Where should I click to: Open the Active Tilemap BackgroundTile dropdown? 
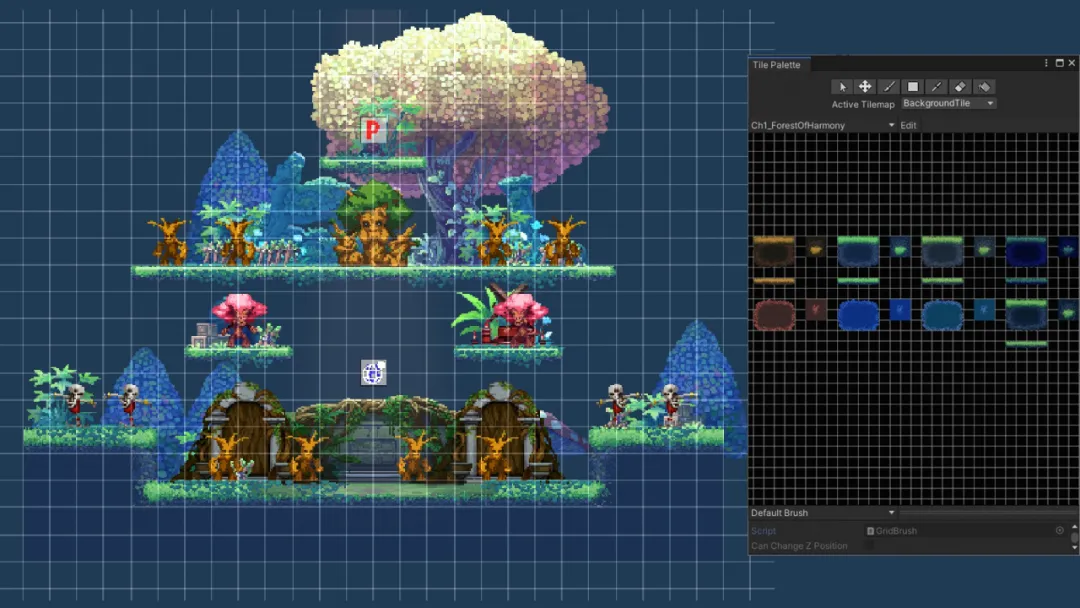948,102
